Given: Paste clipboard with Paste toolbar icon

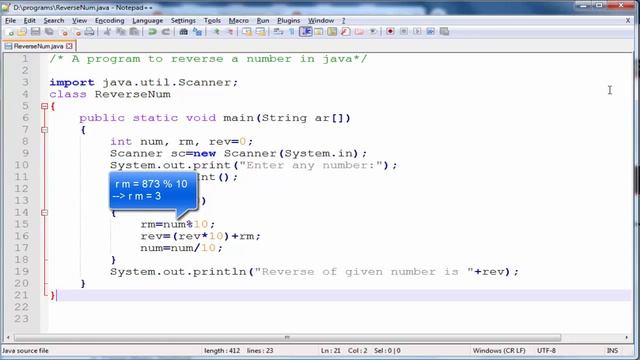Looking at the screenshot, I should 134,32.
